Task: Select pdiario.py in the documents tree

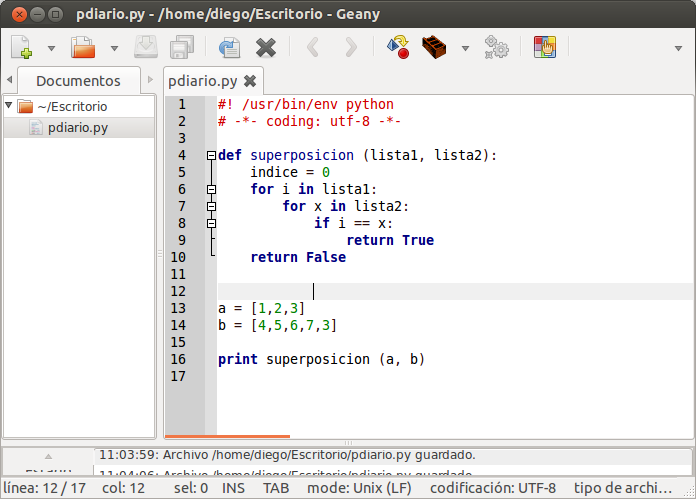Action: coord(78,127)
